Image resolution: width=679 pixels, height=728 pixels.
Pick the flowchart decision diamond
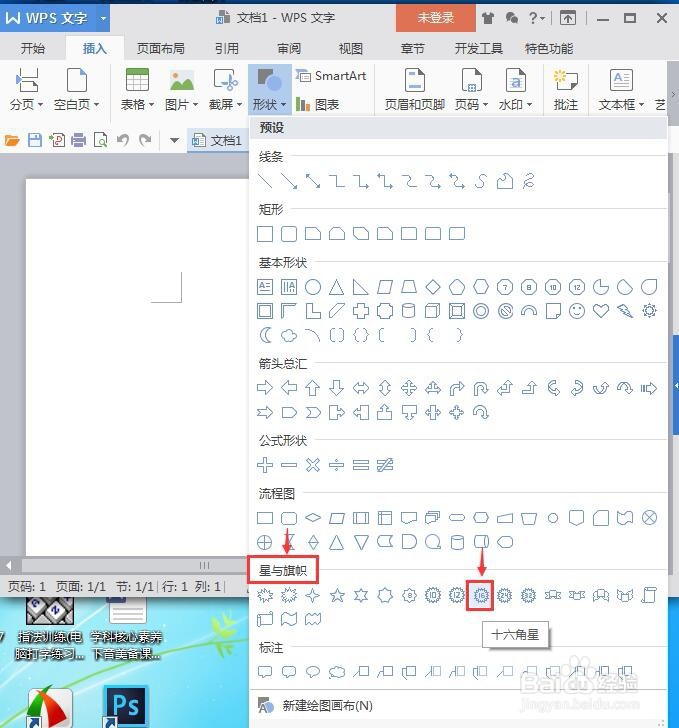click(x=313, y=517)
